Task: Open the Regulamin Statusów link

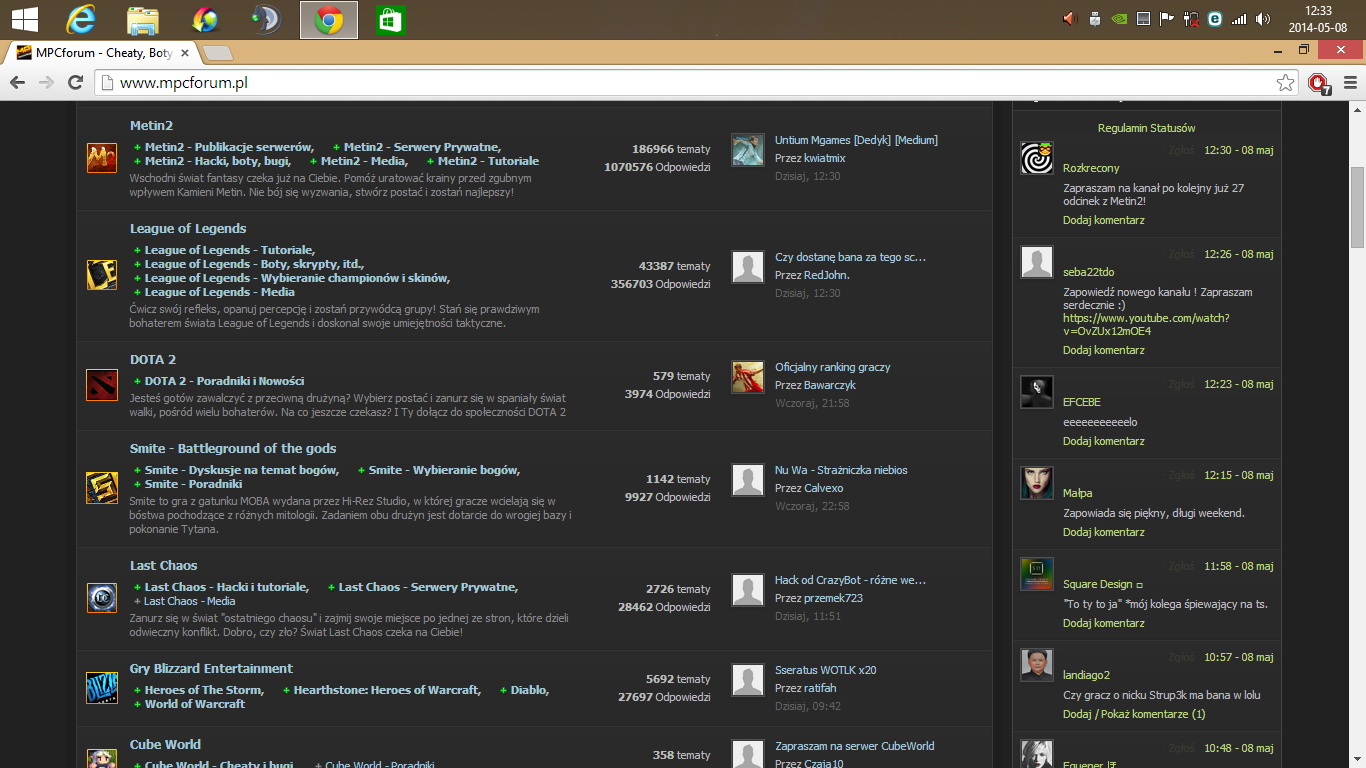Action: (x=1146, y=128)
